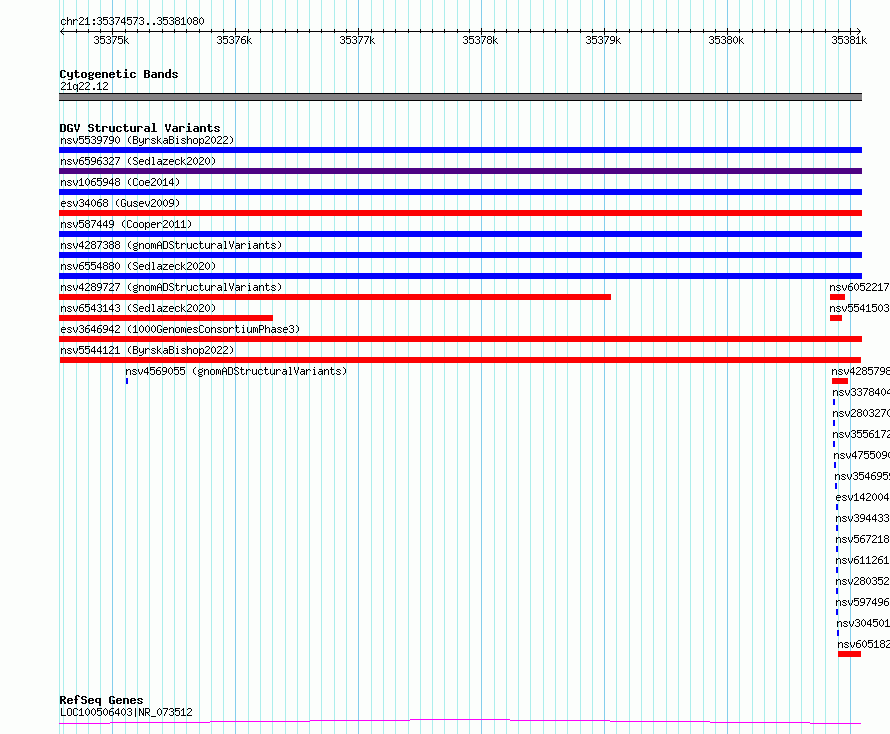Click the label beginning esv142004
Screen dimensions: 890x734
pos(863,497)
